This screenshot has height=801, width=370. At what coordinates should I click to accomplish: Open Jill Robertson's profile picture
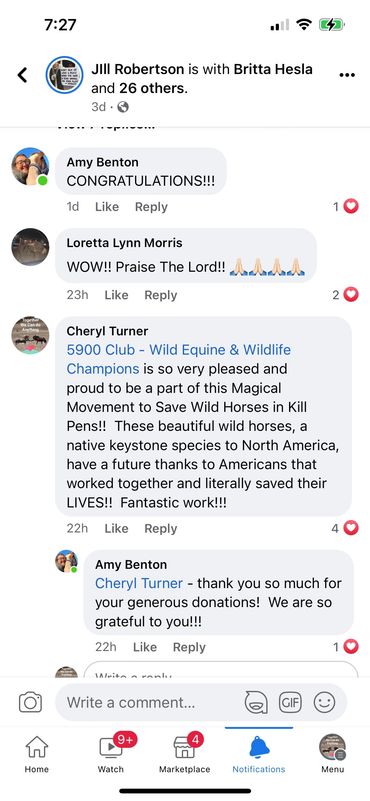[x=64, y=75]
